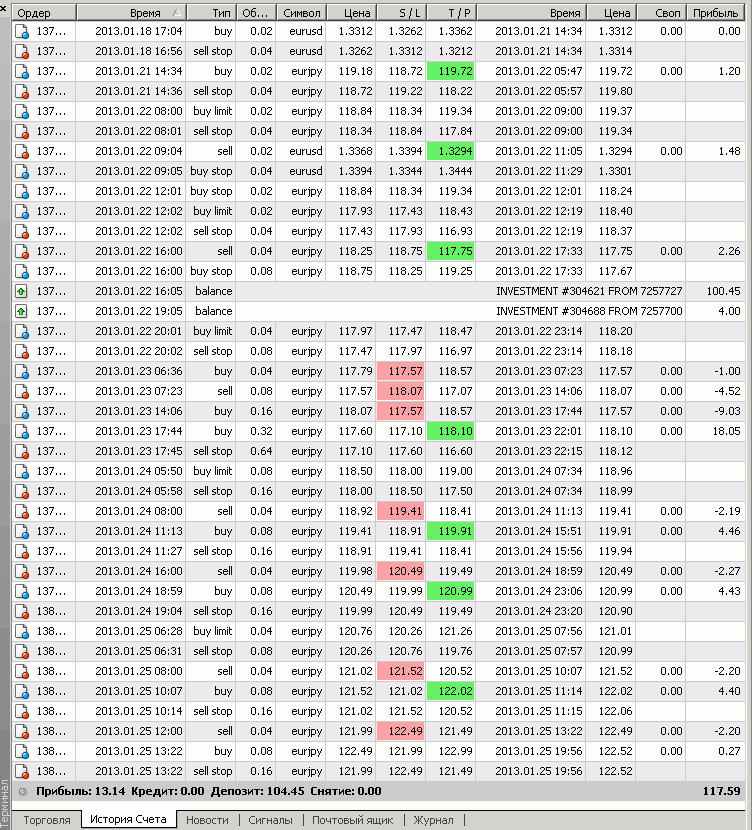Viewport: 752px width, 830px height.
Task: Select order icon of buy limit opened 2013.01.22 20:01
Action: (x=22, y=332)
